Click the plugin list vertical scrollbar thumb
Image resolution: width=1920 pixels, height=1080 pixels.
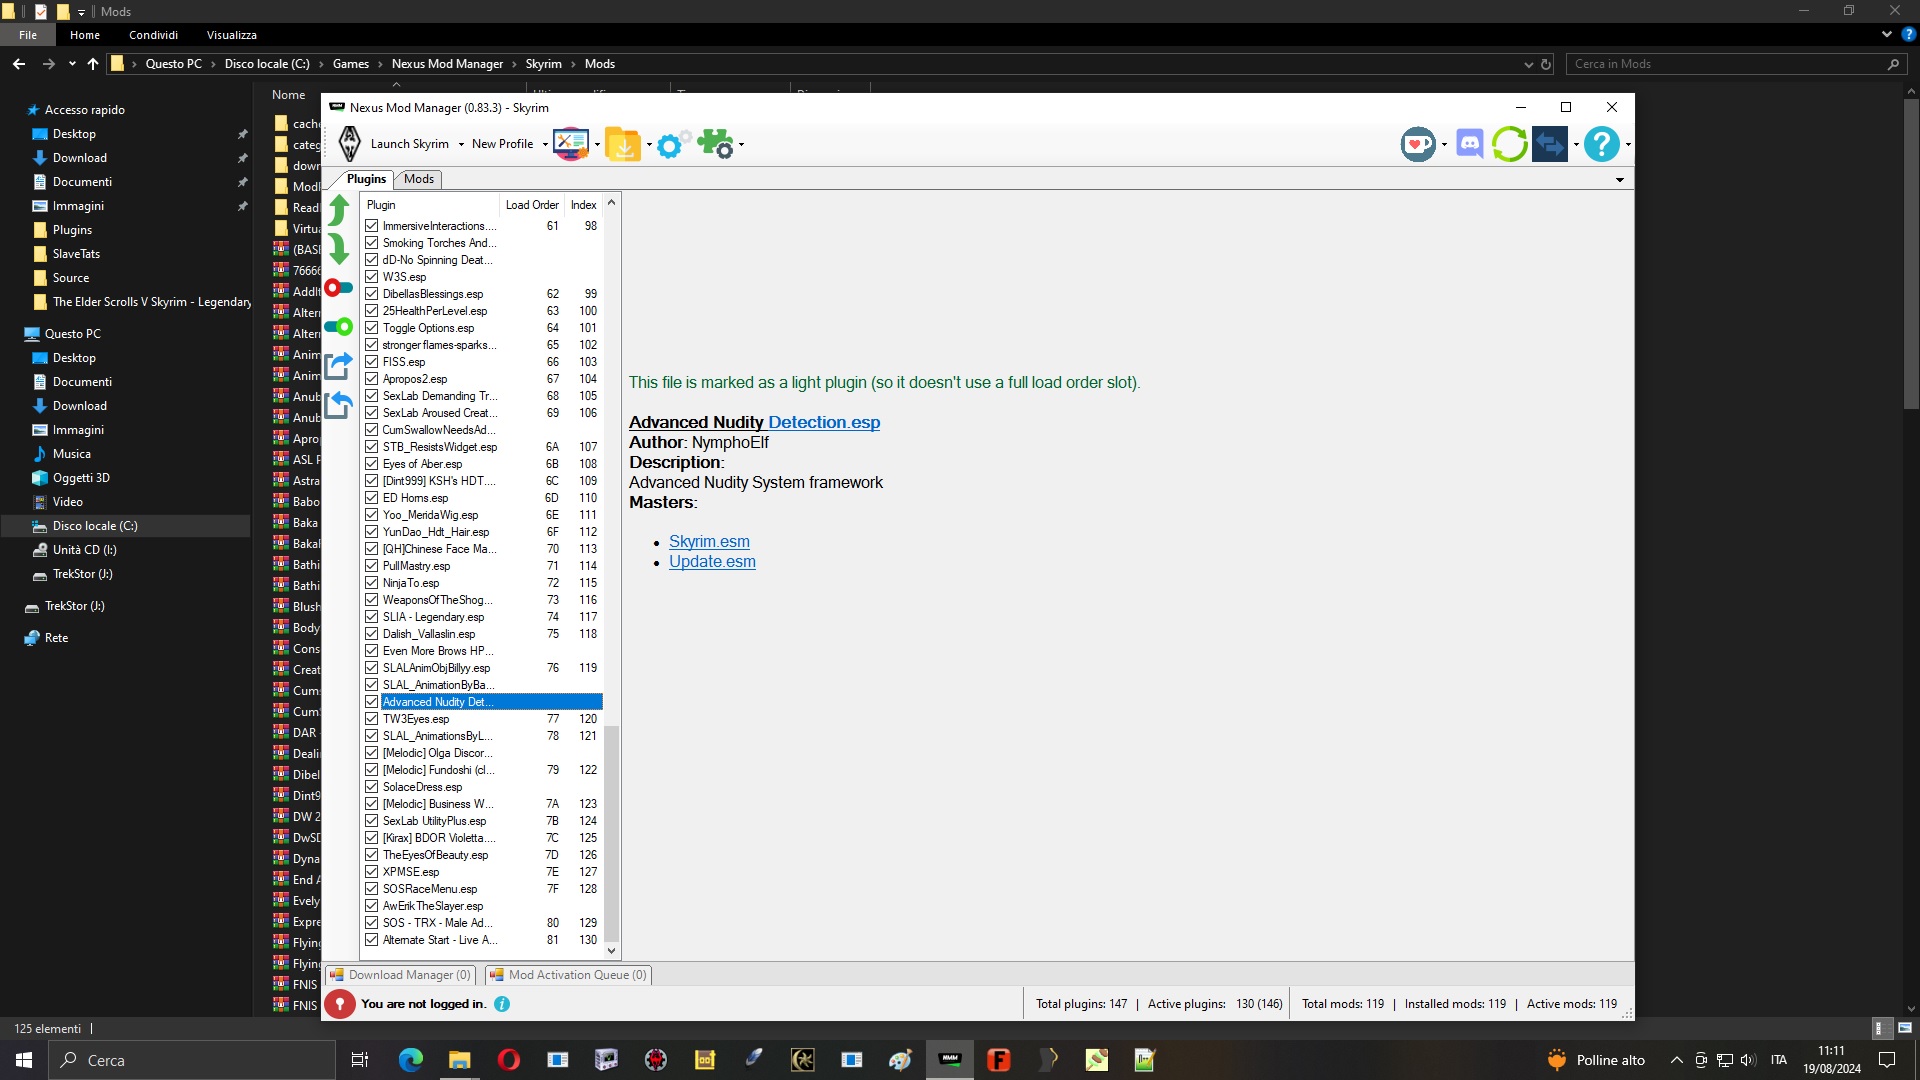point(611,833)
